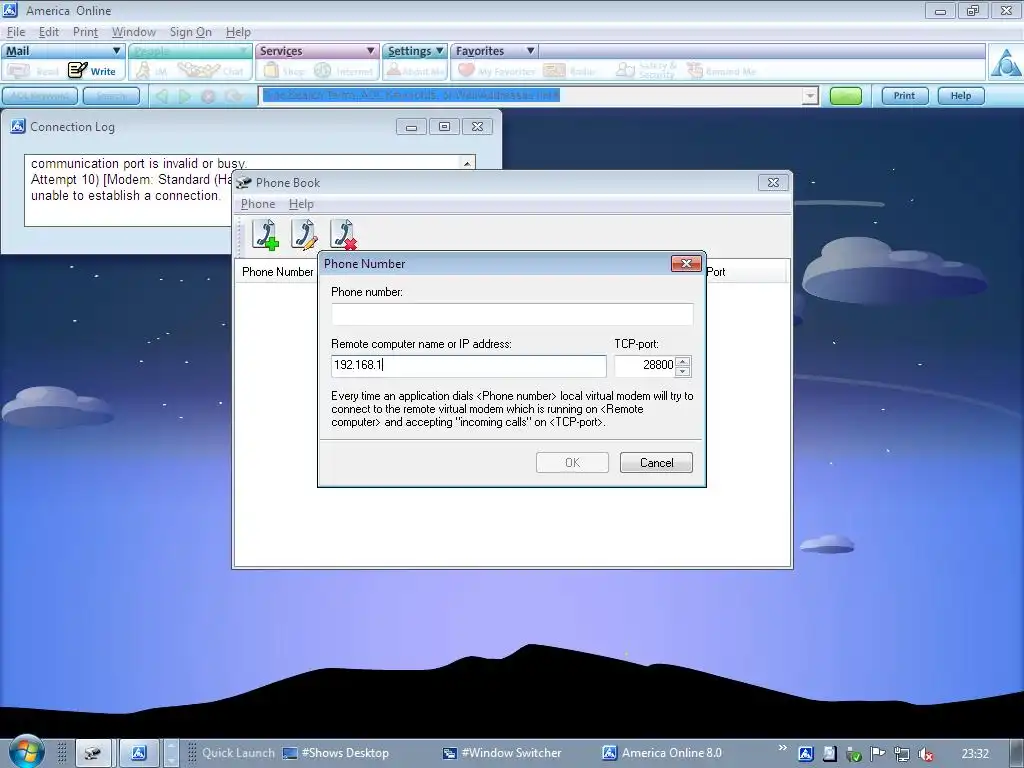Click the network tray icon
Viewport: 1024px width, 768px height.
click(x=902, y=754)
